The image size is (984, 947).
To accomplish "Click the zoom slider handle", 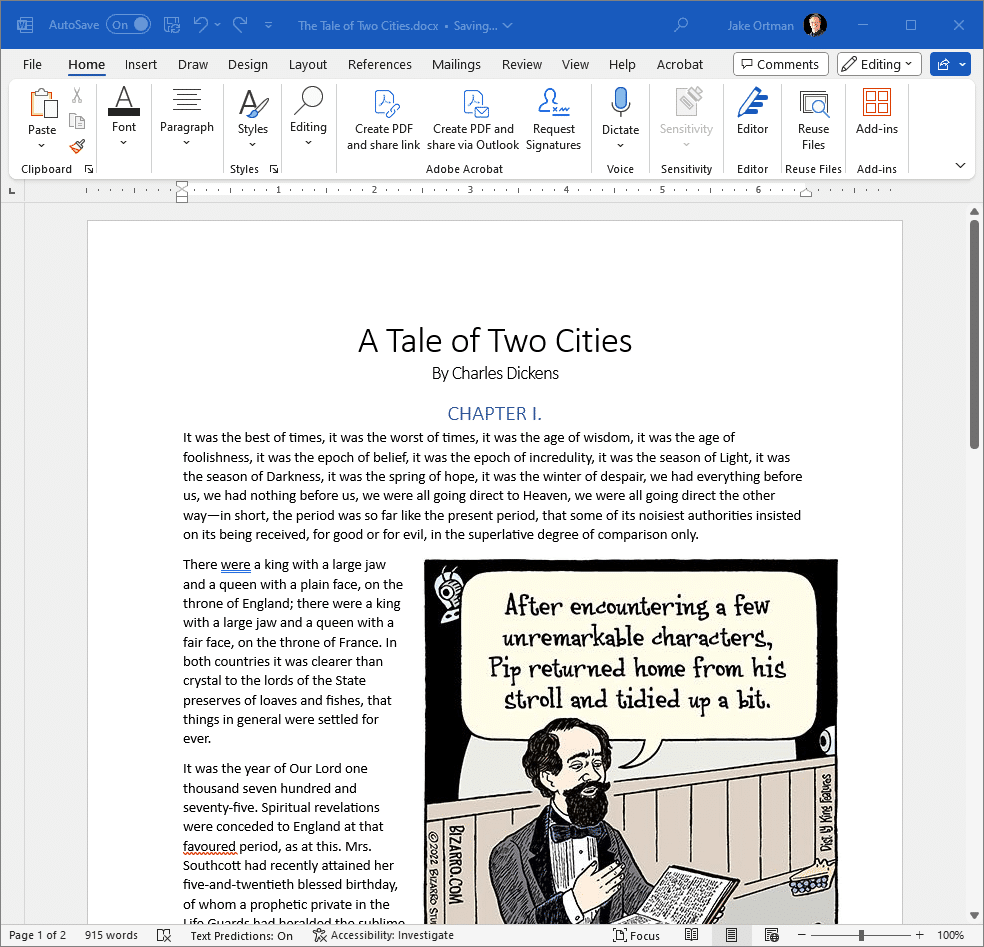I will tap(861, 935).
